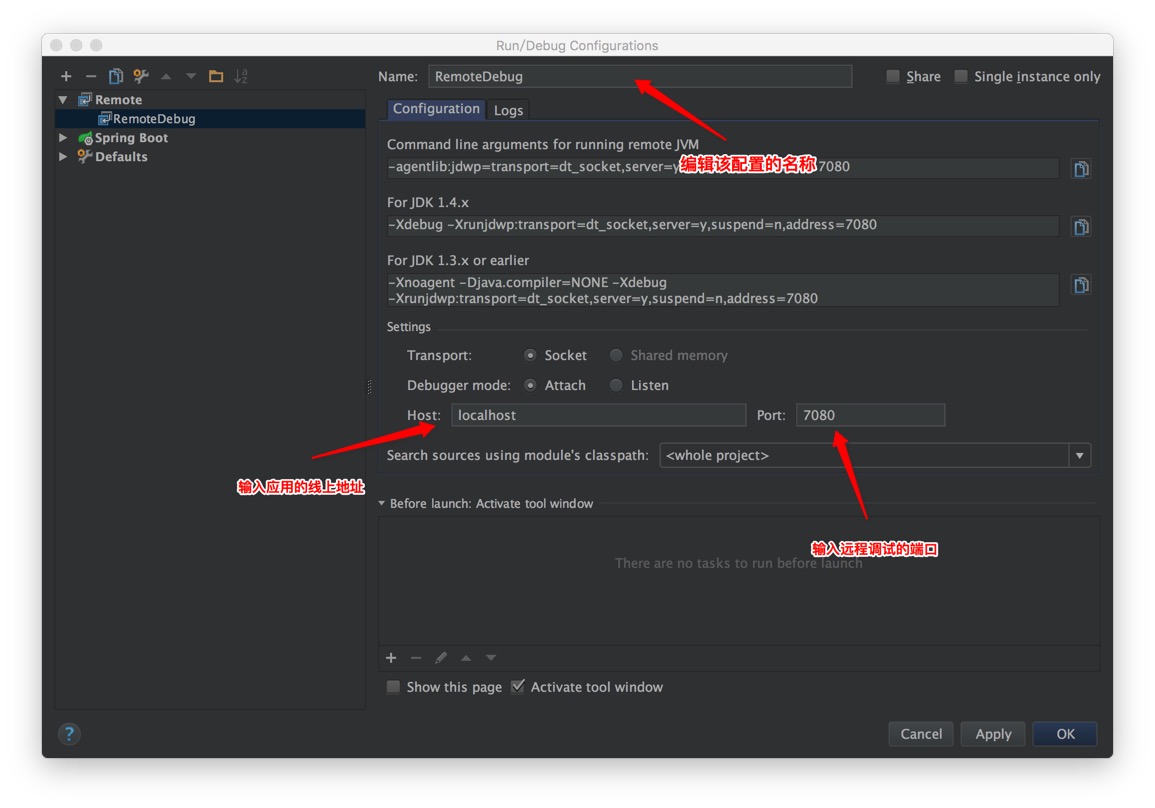The image size is (1155, 808).
Task: Switch to the Logs tab
Action: point(508,110)
